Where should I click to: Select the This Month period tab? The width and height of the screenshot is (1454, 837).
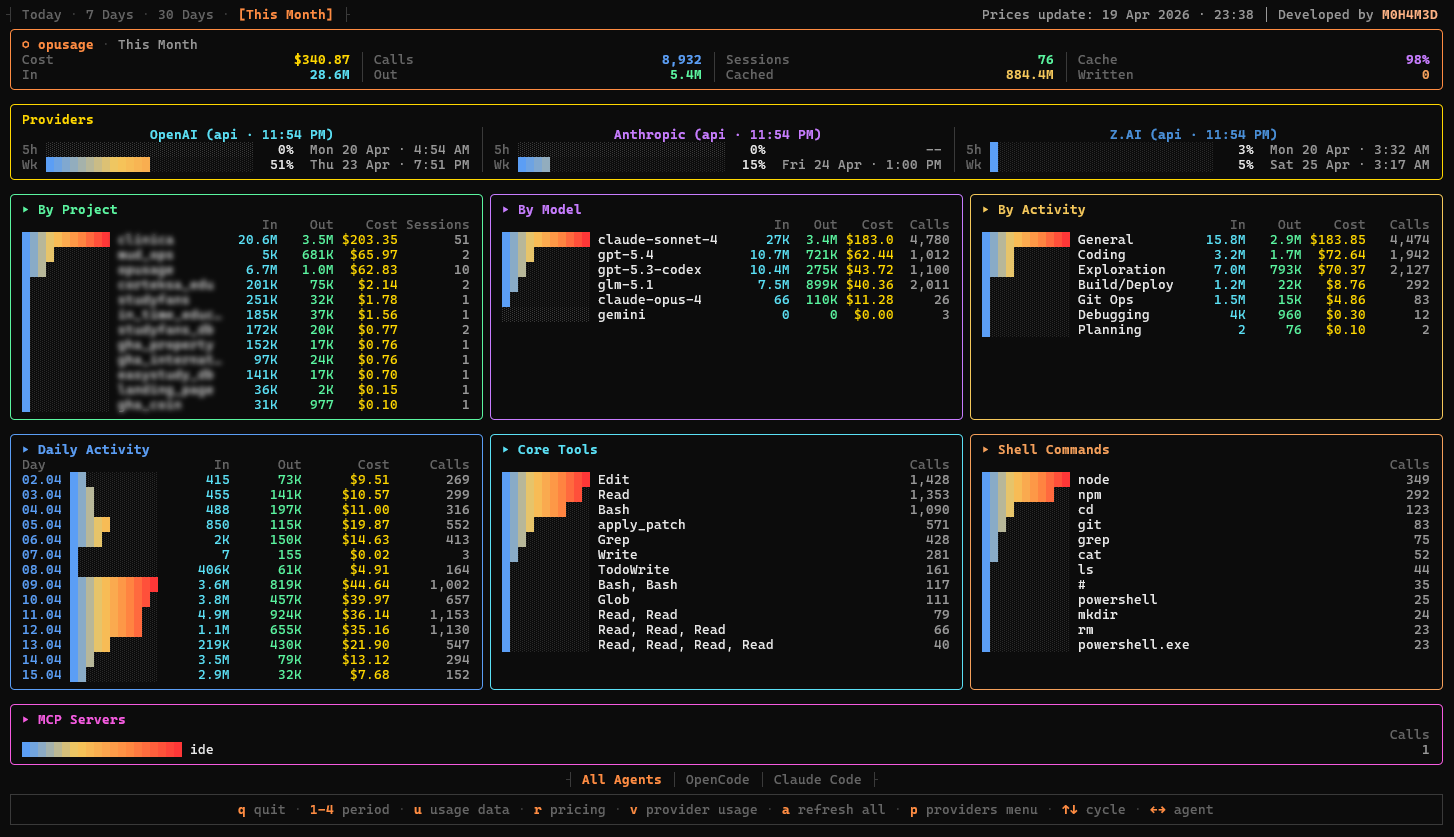tap(285, 15)
